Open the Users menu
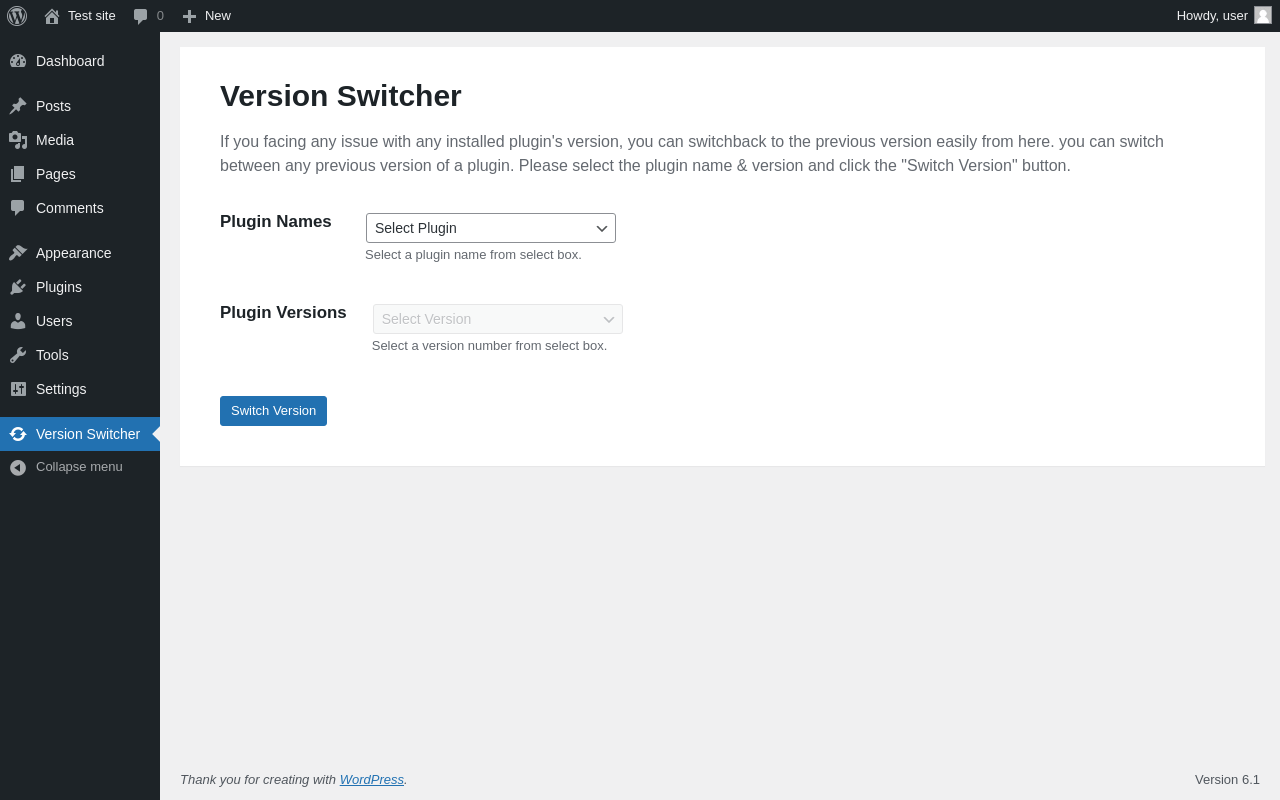1280x800 pixels. pyautogui.click(x=80, y=321)
